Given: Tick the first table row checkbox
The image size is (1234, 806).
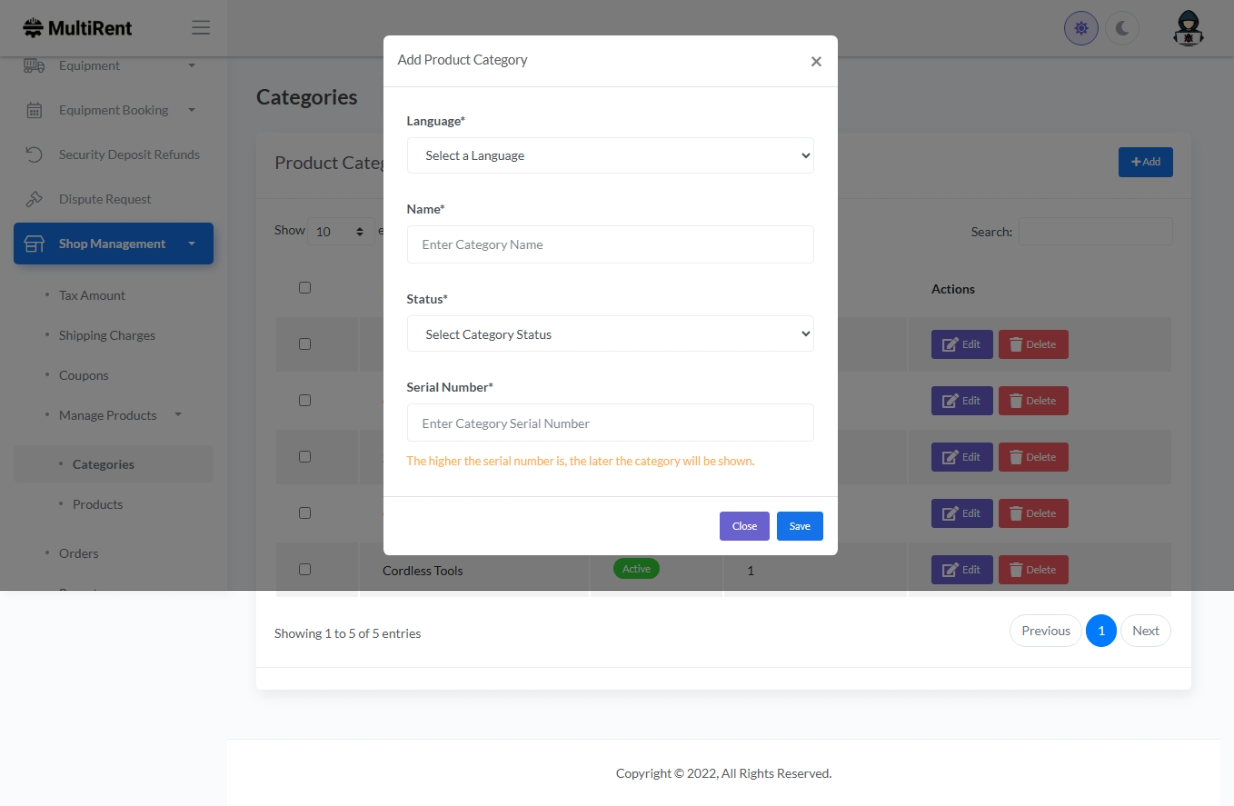Looking at the screenshot, I should 305,344.
